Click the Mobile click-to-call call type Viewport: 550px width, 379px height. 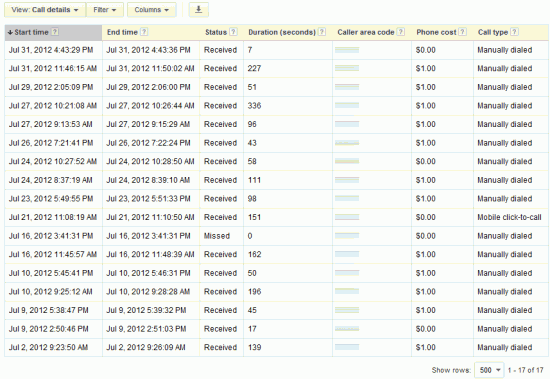(509, 217)
